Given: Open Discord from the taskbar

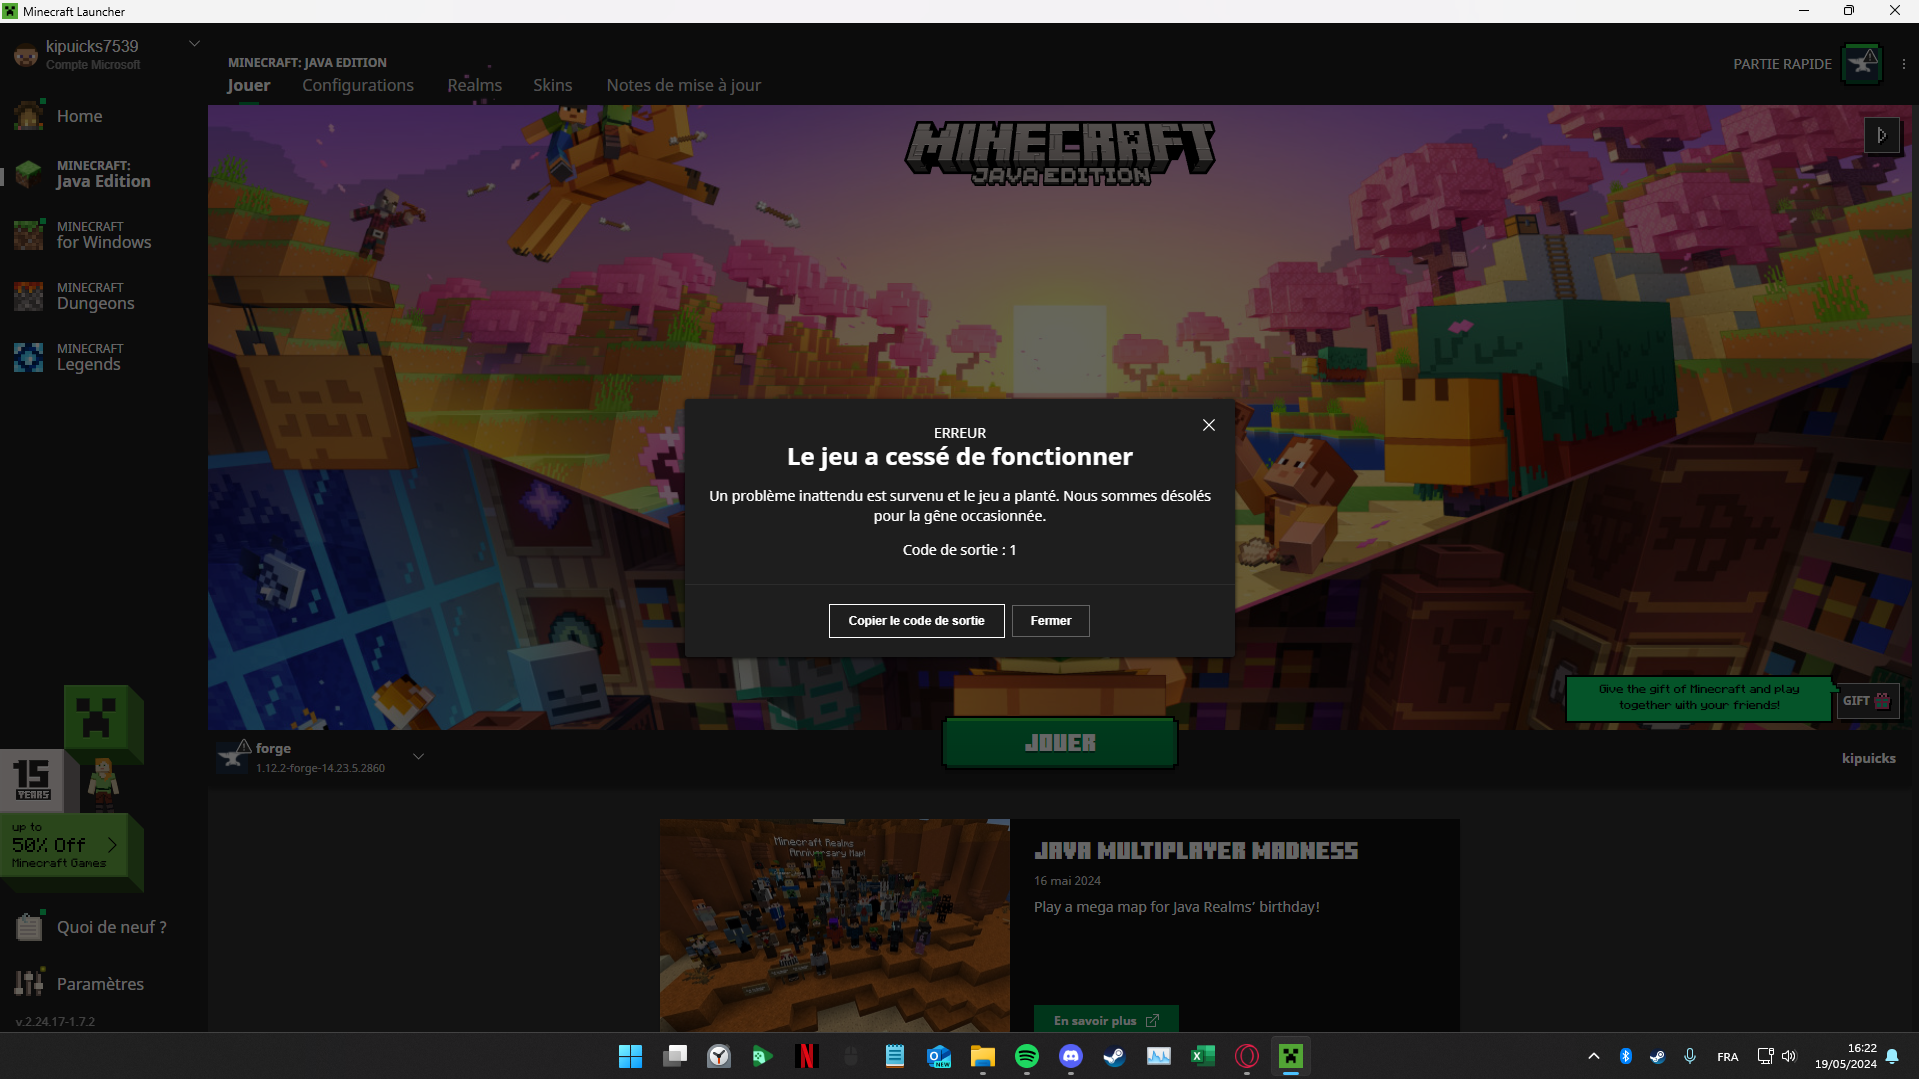Looking at the screenshot, I should (x=1070, y=1056).
